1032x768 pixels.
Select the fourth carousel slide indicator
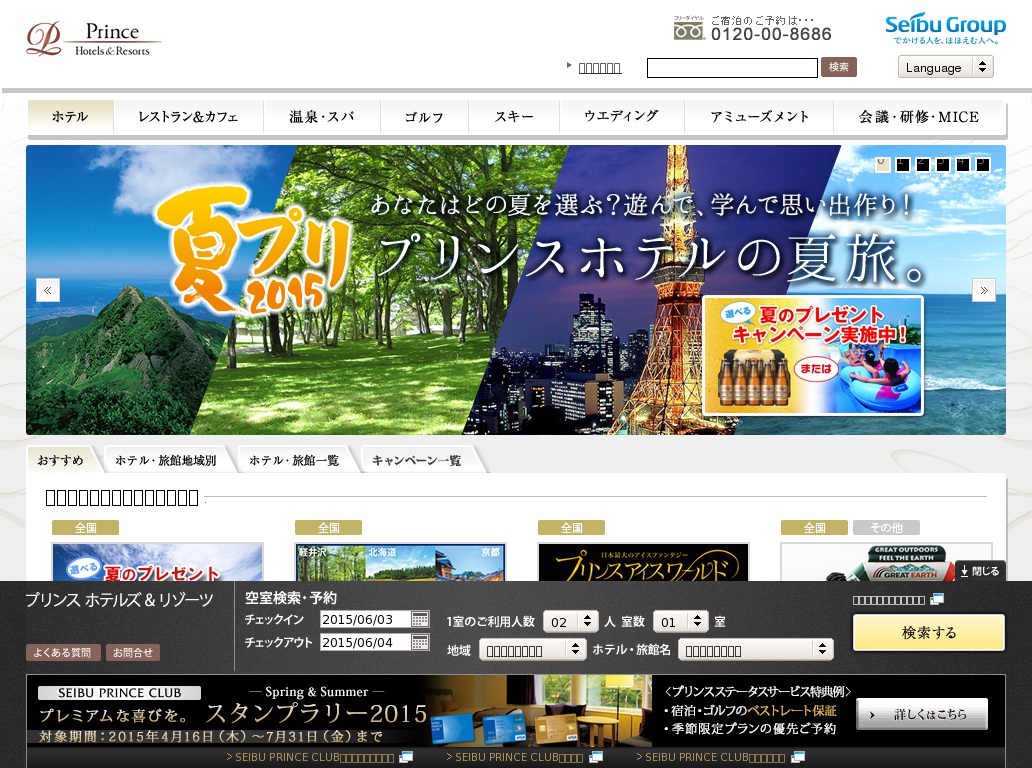coord(943,165)
